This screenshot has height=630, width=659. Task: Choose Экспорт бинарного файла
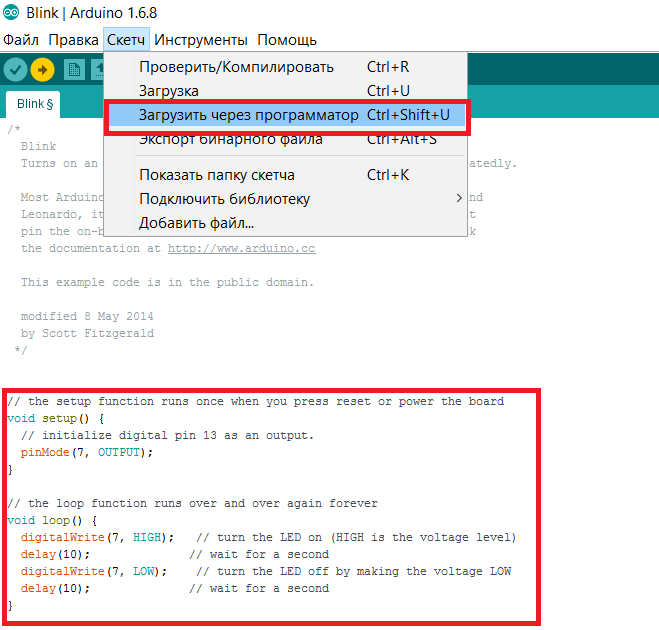pos(285,141)
